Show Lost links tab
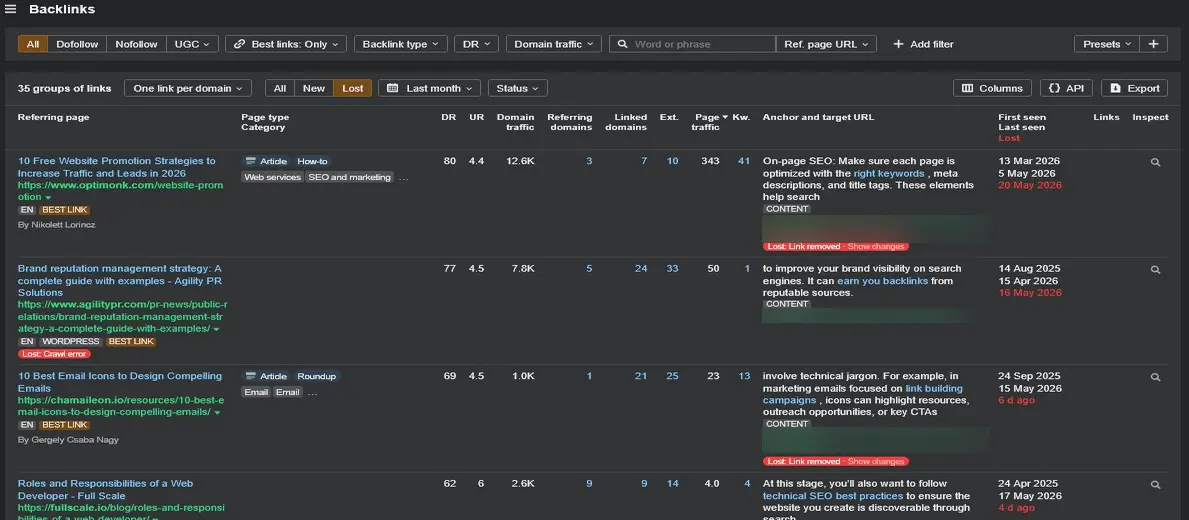1189x520 pixels. pyautogui.click(x=353, y=88)
